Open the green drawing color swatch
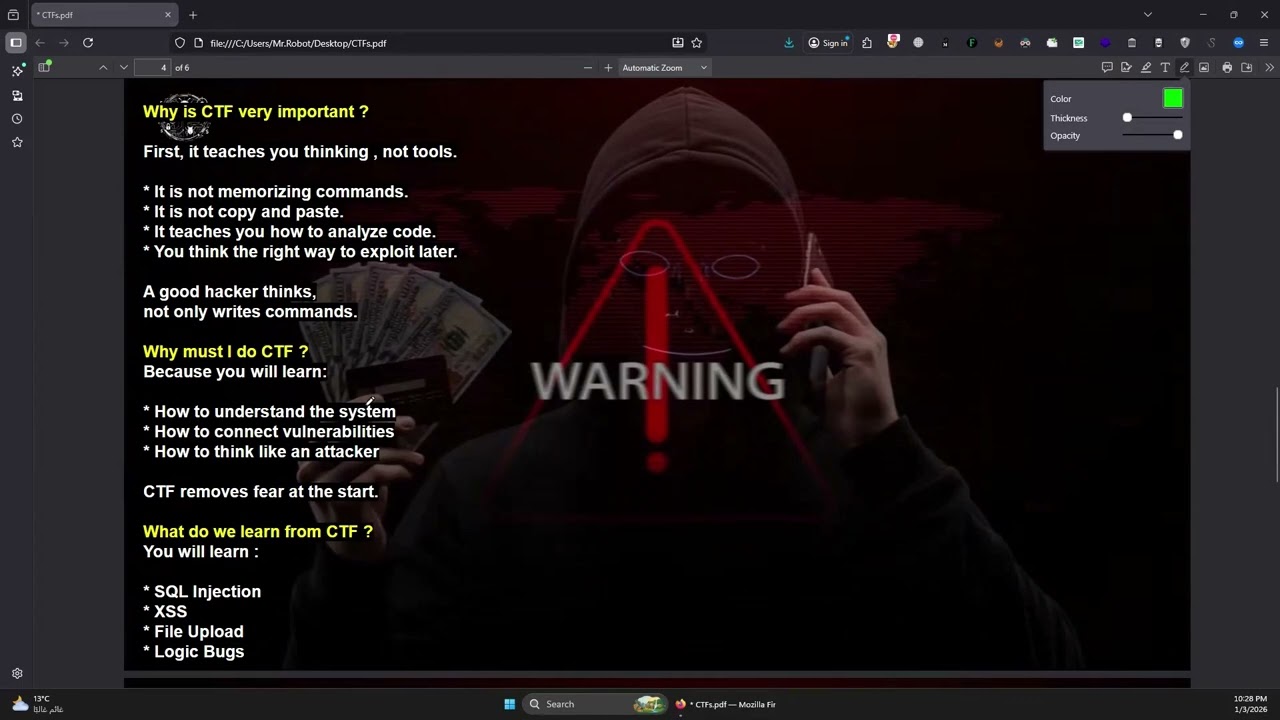 1173,98
